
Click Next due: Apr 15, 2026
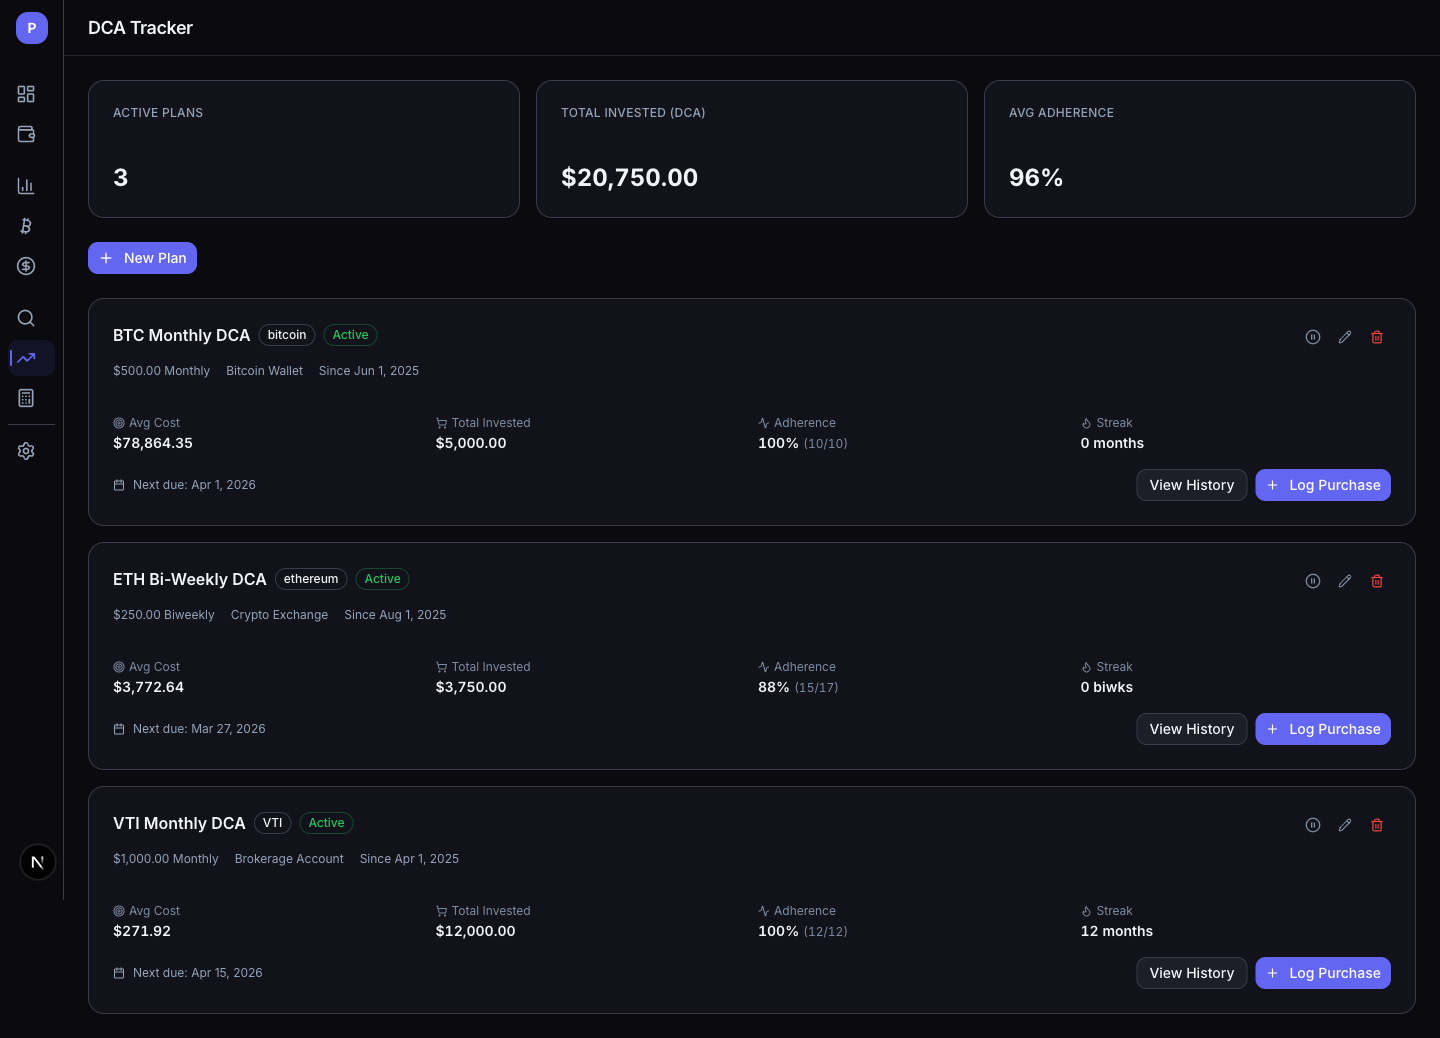198,973
